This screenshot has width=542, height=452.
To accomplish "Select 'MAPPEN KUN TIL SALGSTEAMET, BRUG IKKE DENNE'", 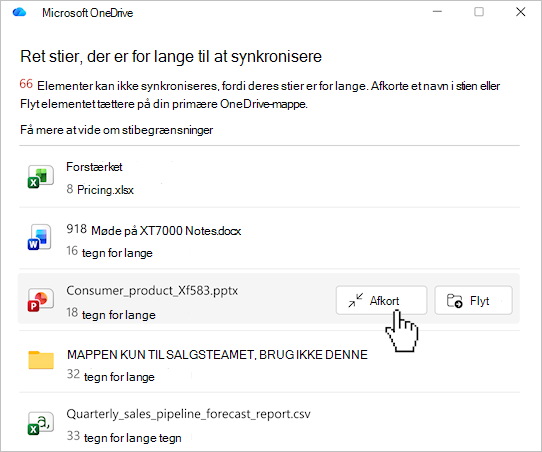I will [x=217, y=355].
